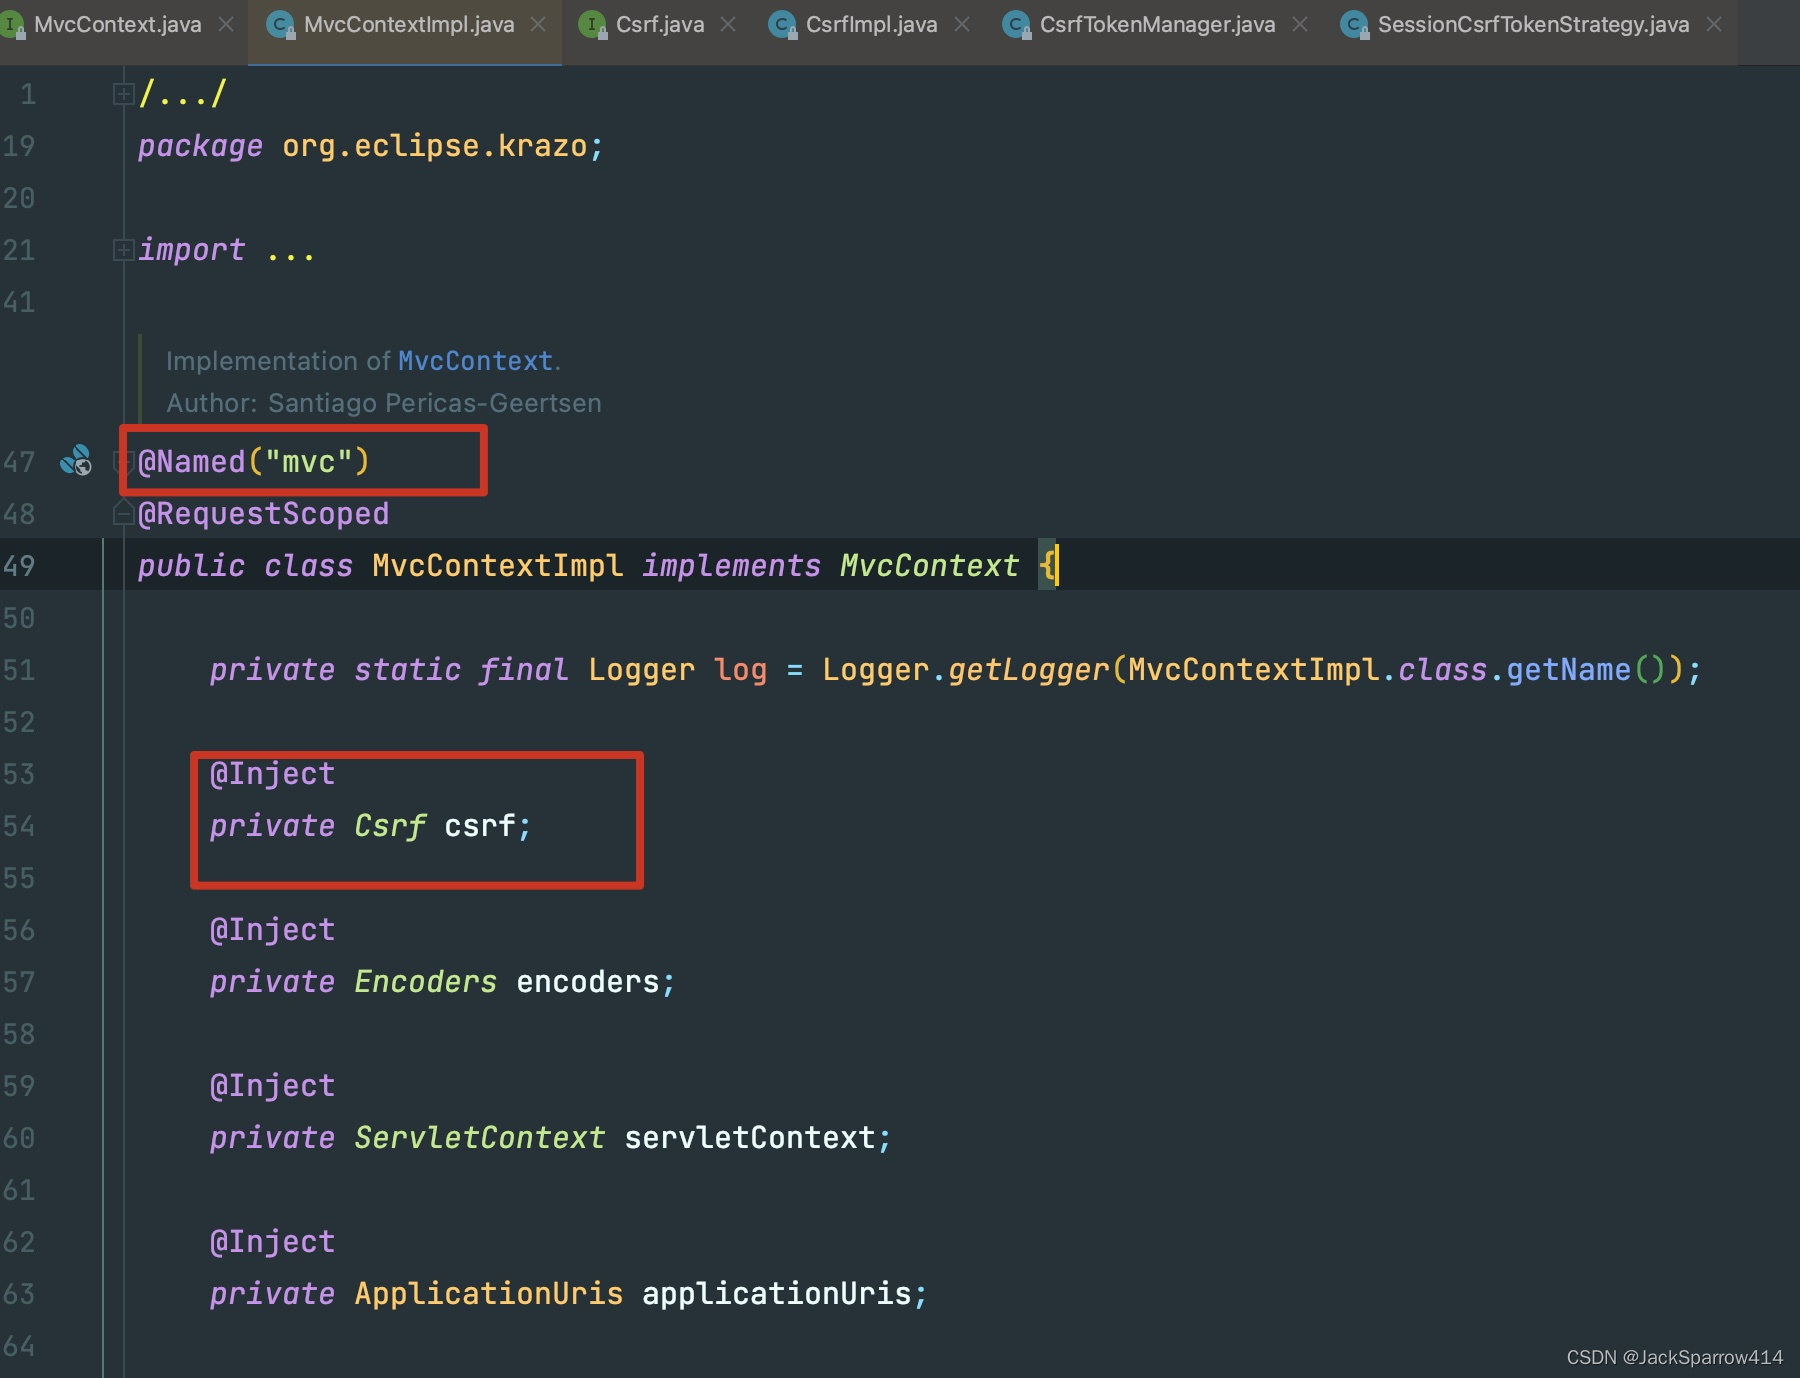1800x1378 pixels.
Task: Click the @RequestScoped annotation
Action: point(263,514)
